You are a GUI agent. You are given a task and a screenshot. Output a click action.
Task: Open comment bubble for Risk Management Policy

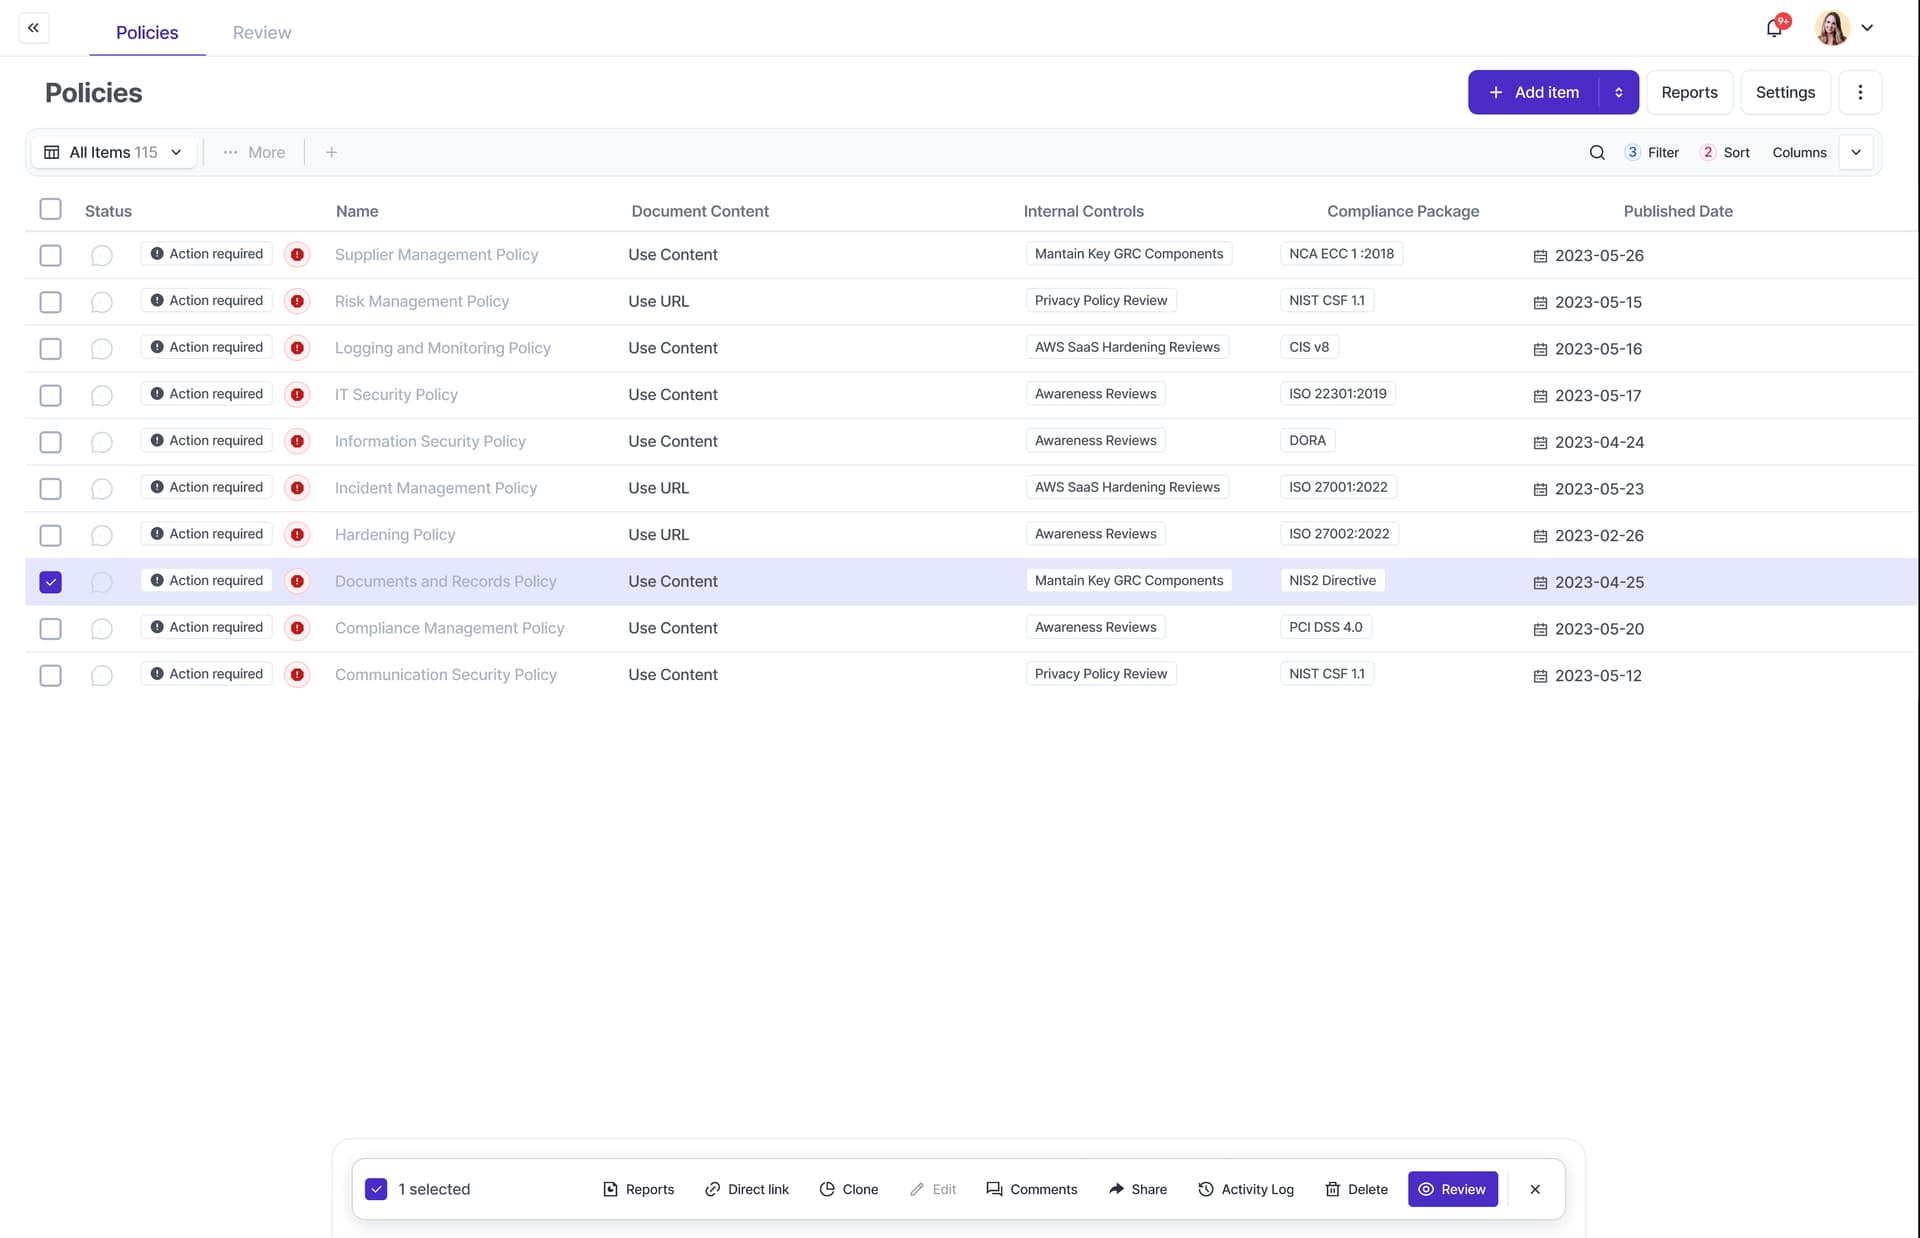click(101, 302)
